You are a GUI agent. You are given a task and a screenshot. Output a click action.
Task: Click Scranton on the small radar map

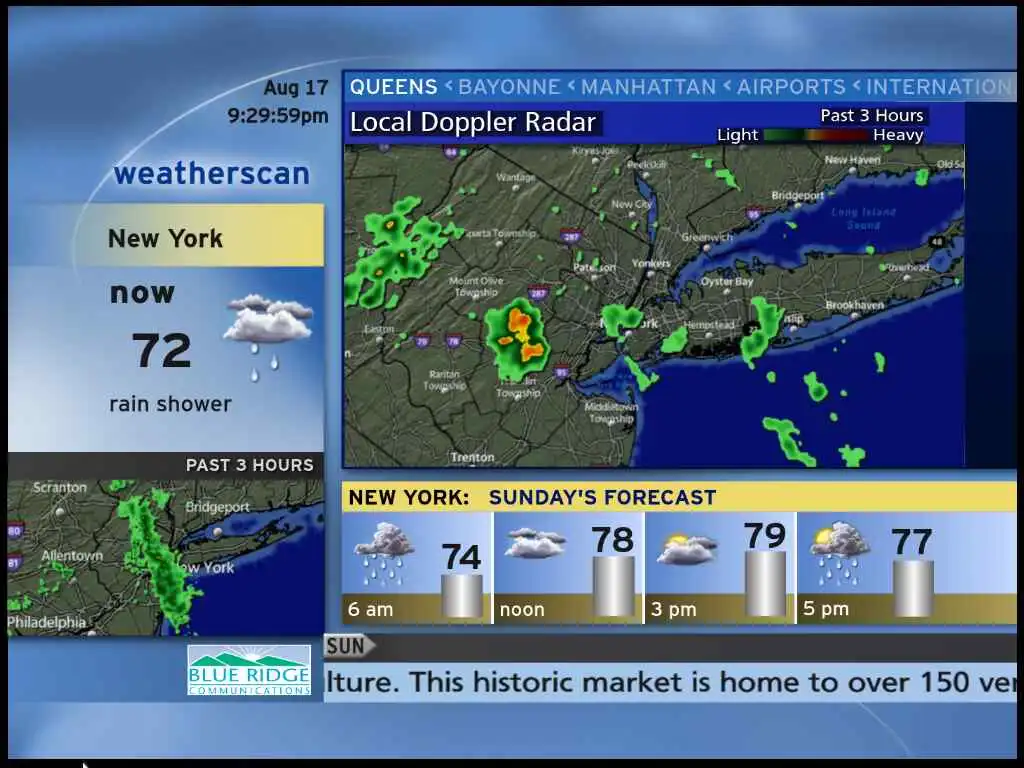(59, 488)
